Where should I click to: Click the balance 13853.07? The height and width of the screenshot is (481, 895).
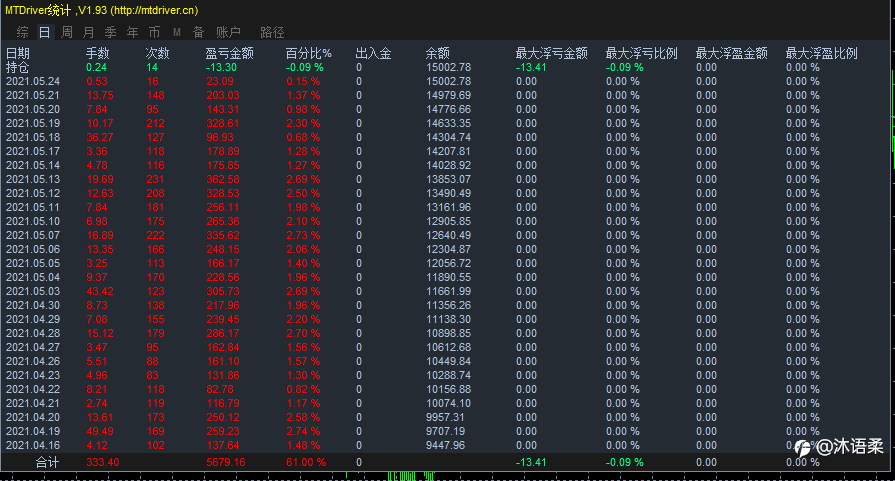click(x=449, y=179)
